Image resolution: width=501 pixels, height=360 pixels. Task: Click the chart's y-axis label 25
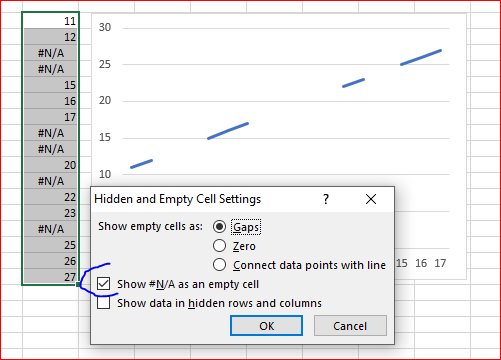105,64
